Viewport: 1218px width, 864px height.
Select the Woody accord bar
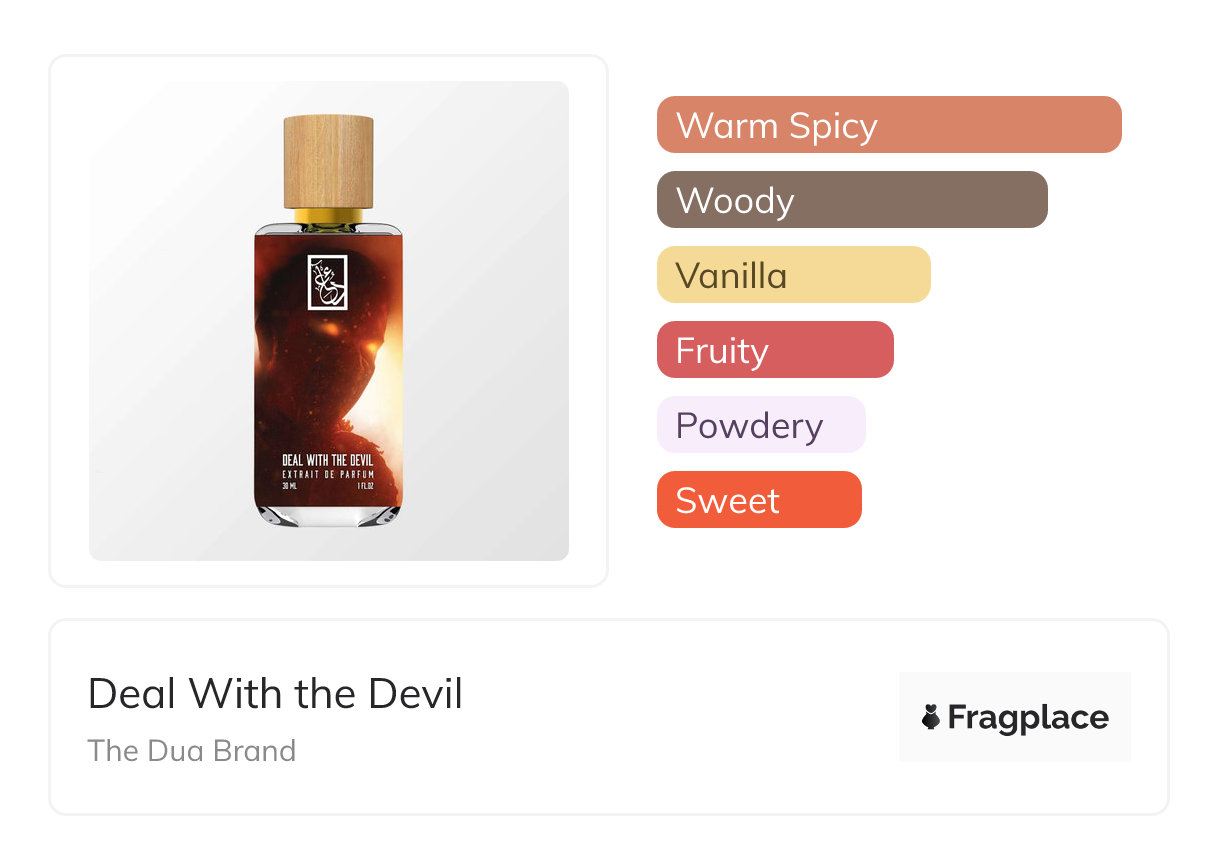pyautogui.click(x=851, y=200)
